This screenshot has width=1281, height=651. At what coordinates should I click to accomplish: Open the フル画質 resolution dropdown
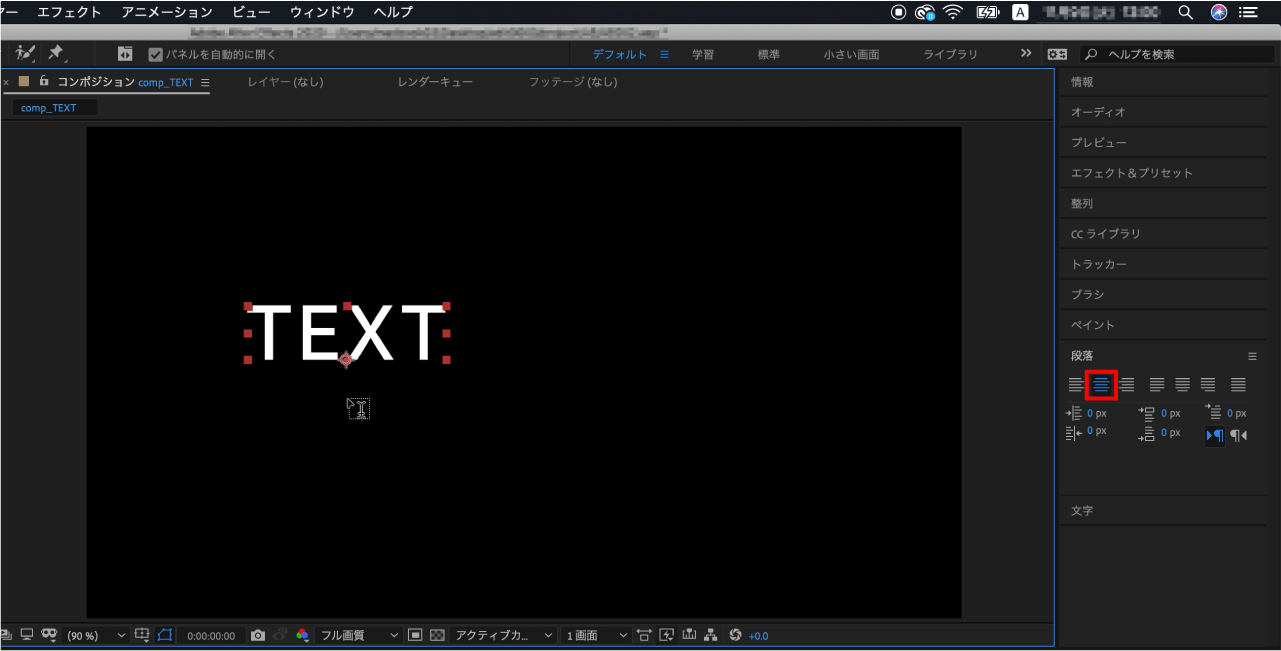(x=358, y=635)
